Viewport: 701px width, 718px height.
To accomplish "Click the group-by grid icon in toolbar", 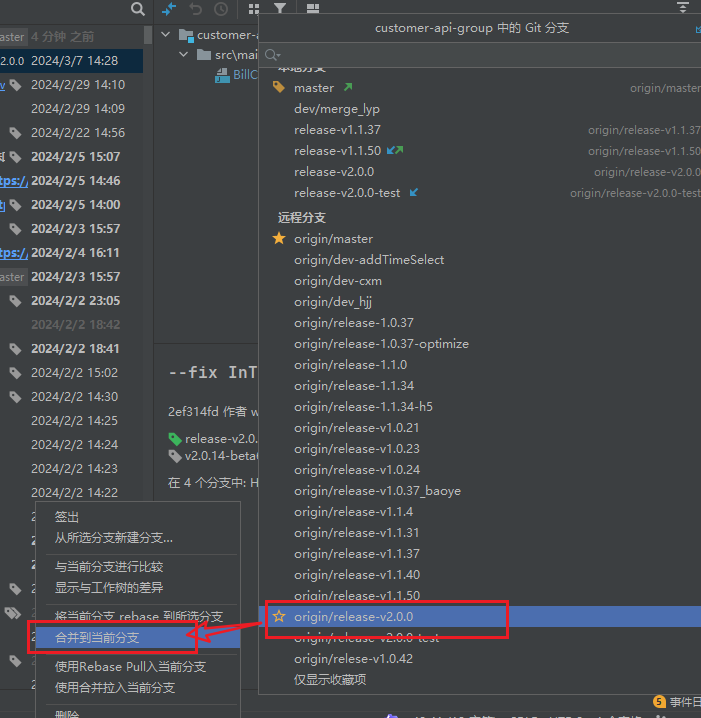I will click(x=254, y=9).
